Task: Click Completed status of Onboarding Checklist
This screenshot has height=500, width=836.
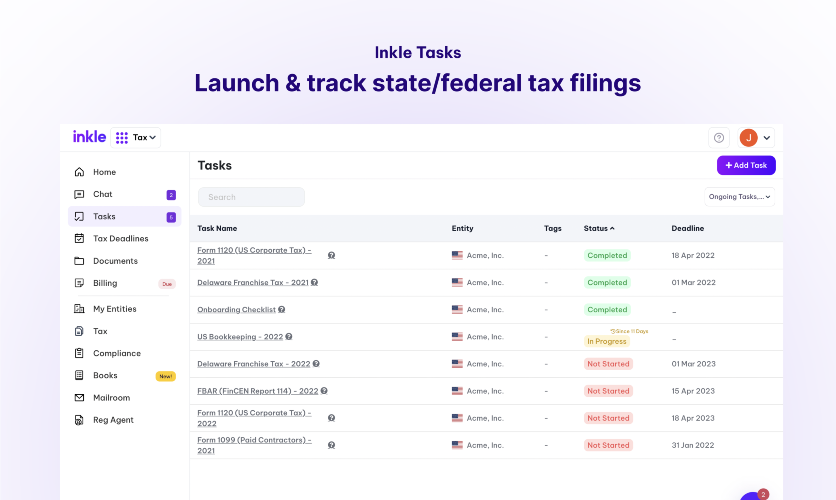Action: (x=607, y=310)
